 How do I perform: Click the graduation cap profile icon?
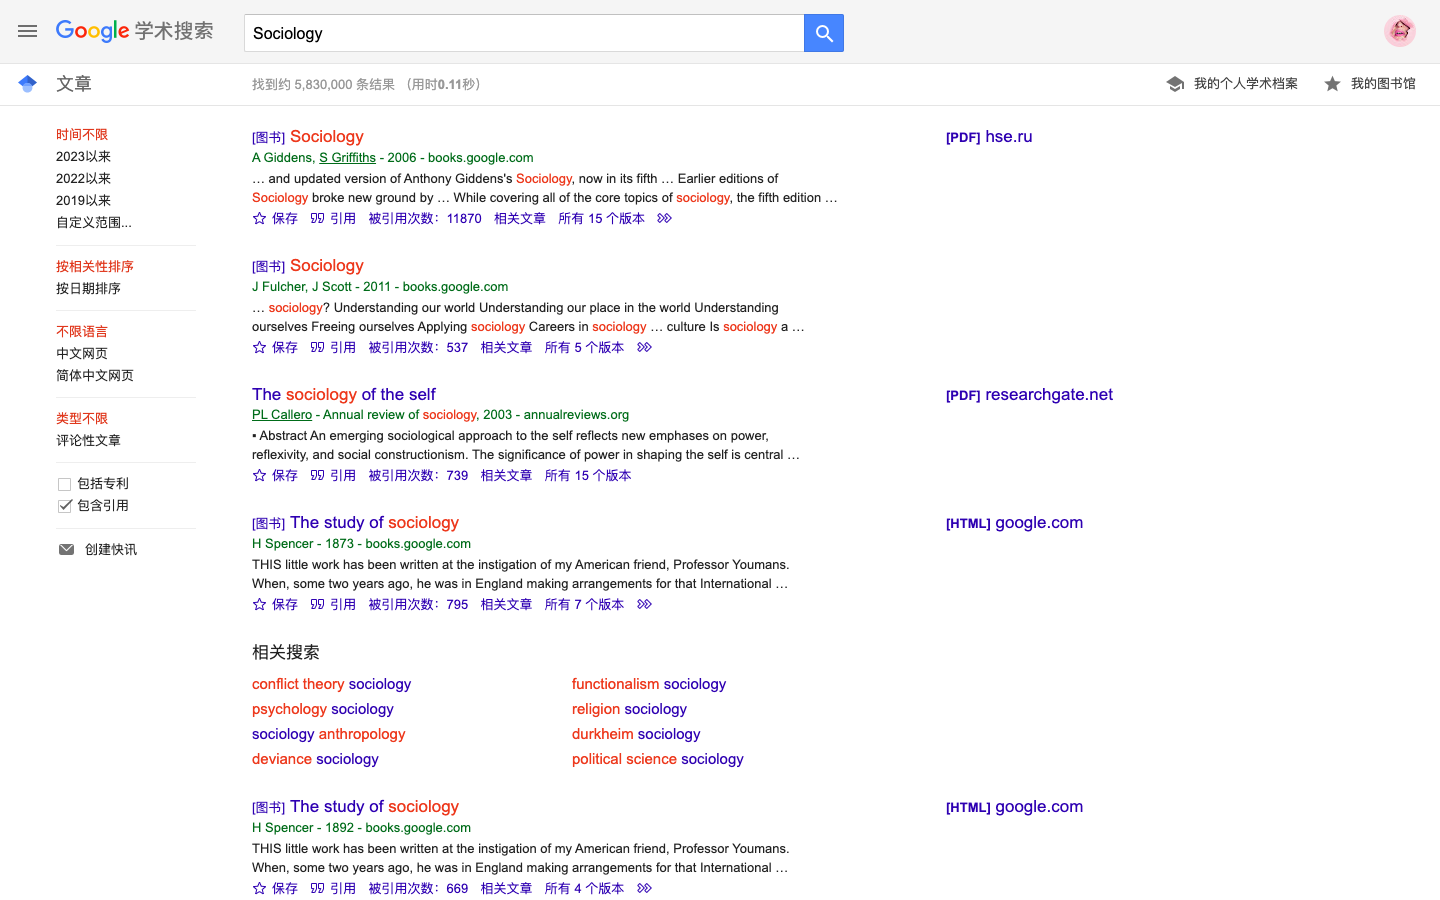click(x=1175, y=84)
